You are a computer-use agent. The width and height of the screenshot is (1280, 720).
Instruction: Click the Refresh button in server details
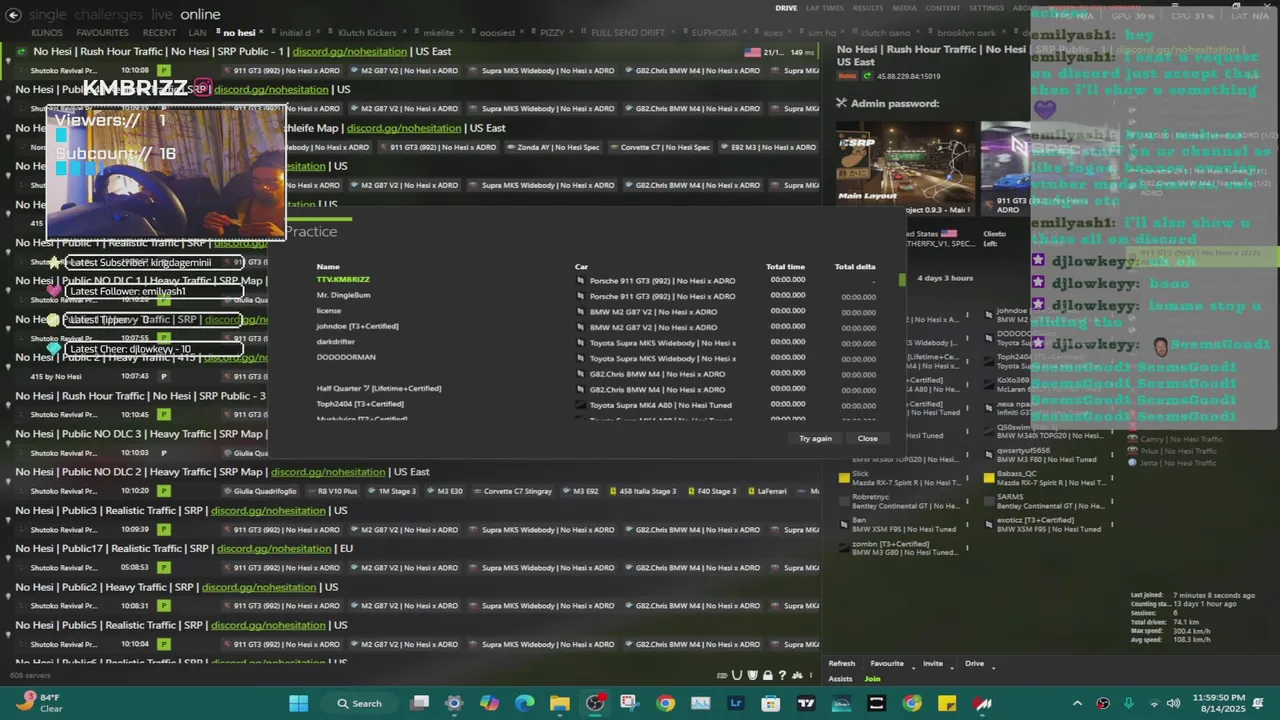842,663
